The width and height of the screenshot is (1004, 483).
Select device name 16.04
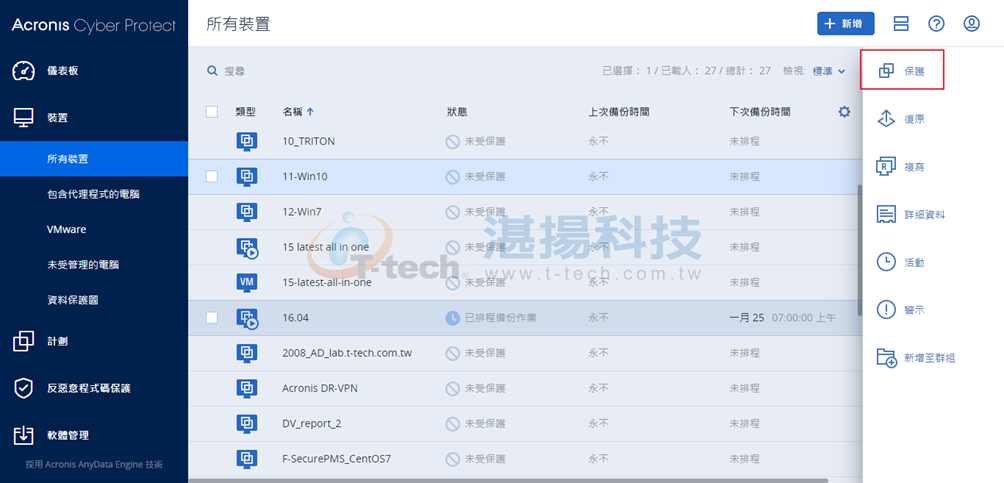[295, 317]
